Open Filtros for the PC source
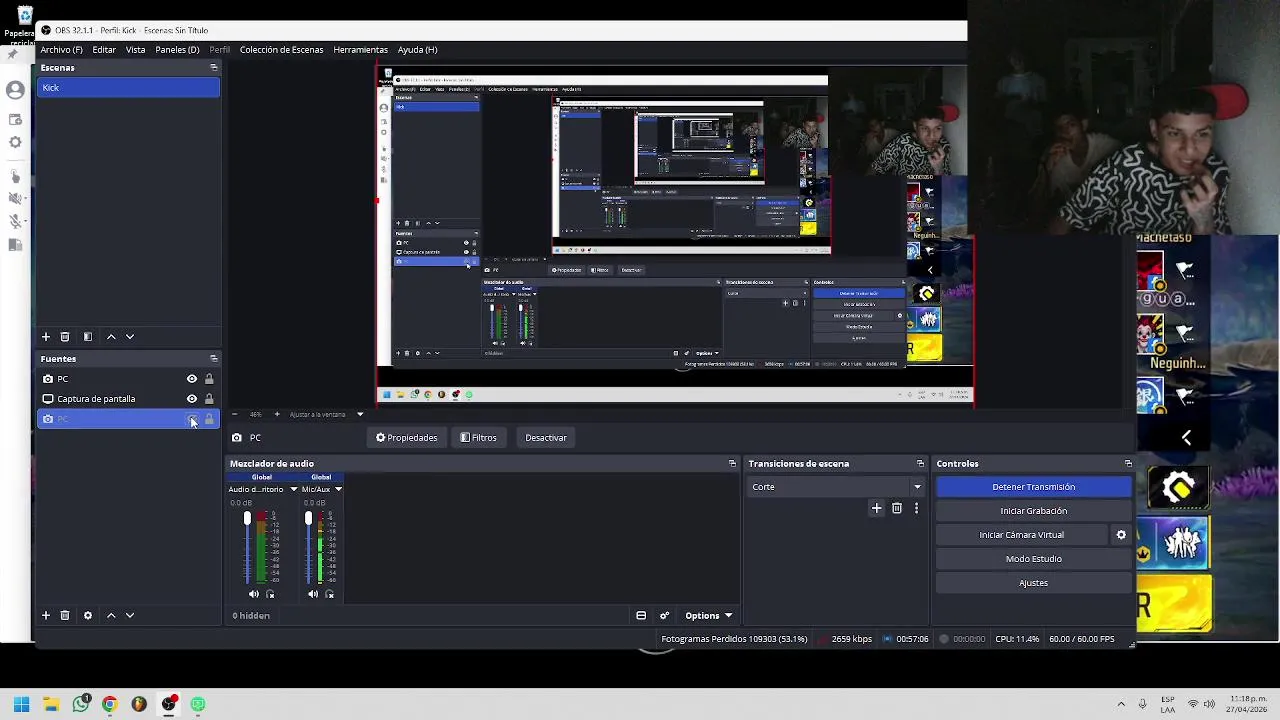The height and width of the screenshot is (720, 1280). (478, 438)
